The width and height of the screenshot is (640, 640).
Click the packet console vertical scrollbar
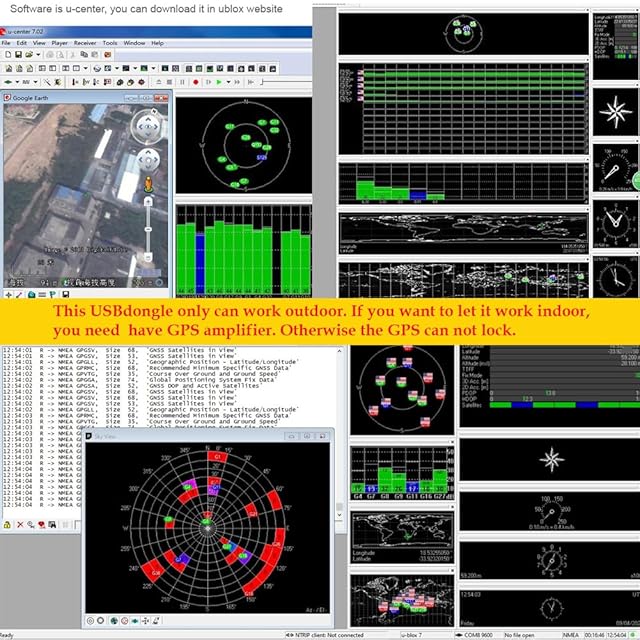[x=340, y=433]
